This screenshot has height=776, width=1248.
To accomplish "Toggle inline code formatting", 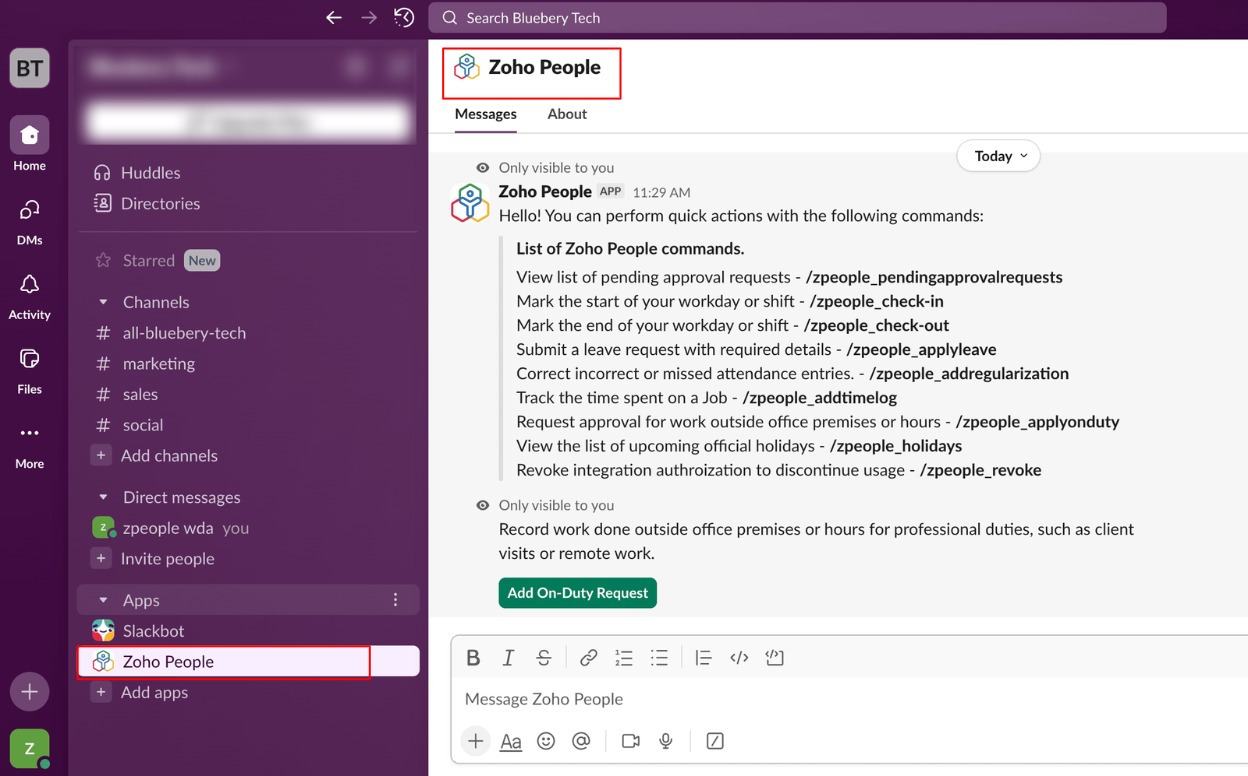I will click(739, 658).
